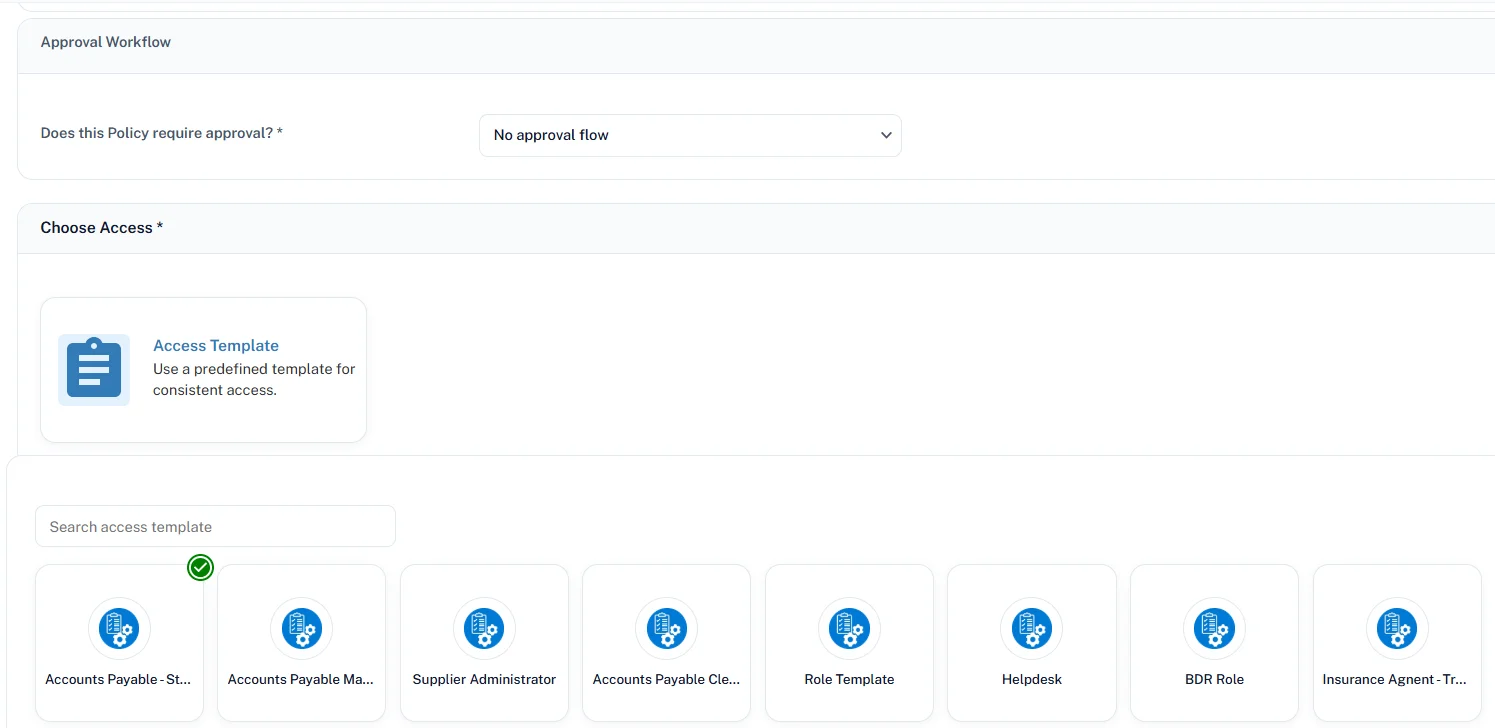Viewport: 1495px width, 728px height.
Task: Open the Access Template link
Action: pyautogui.click(x=216, y=345)
